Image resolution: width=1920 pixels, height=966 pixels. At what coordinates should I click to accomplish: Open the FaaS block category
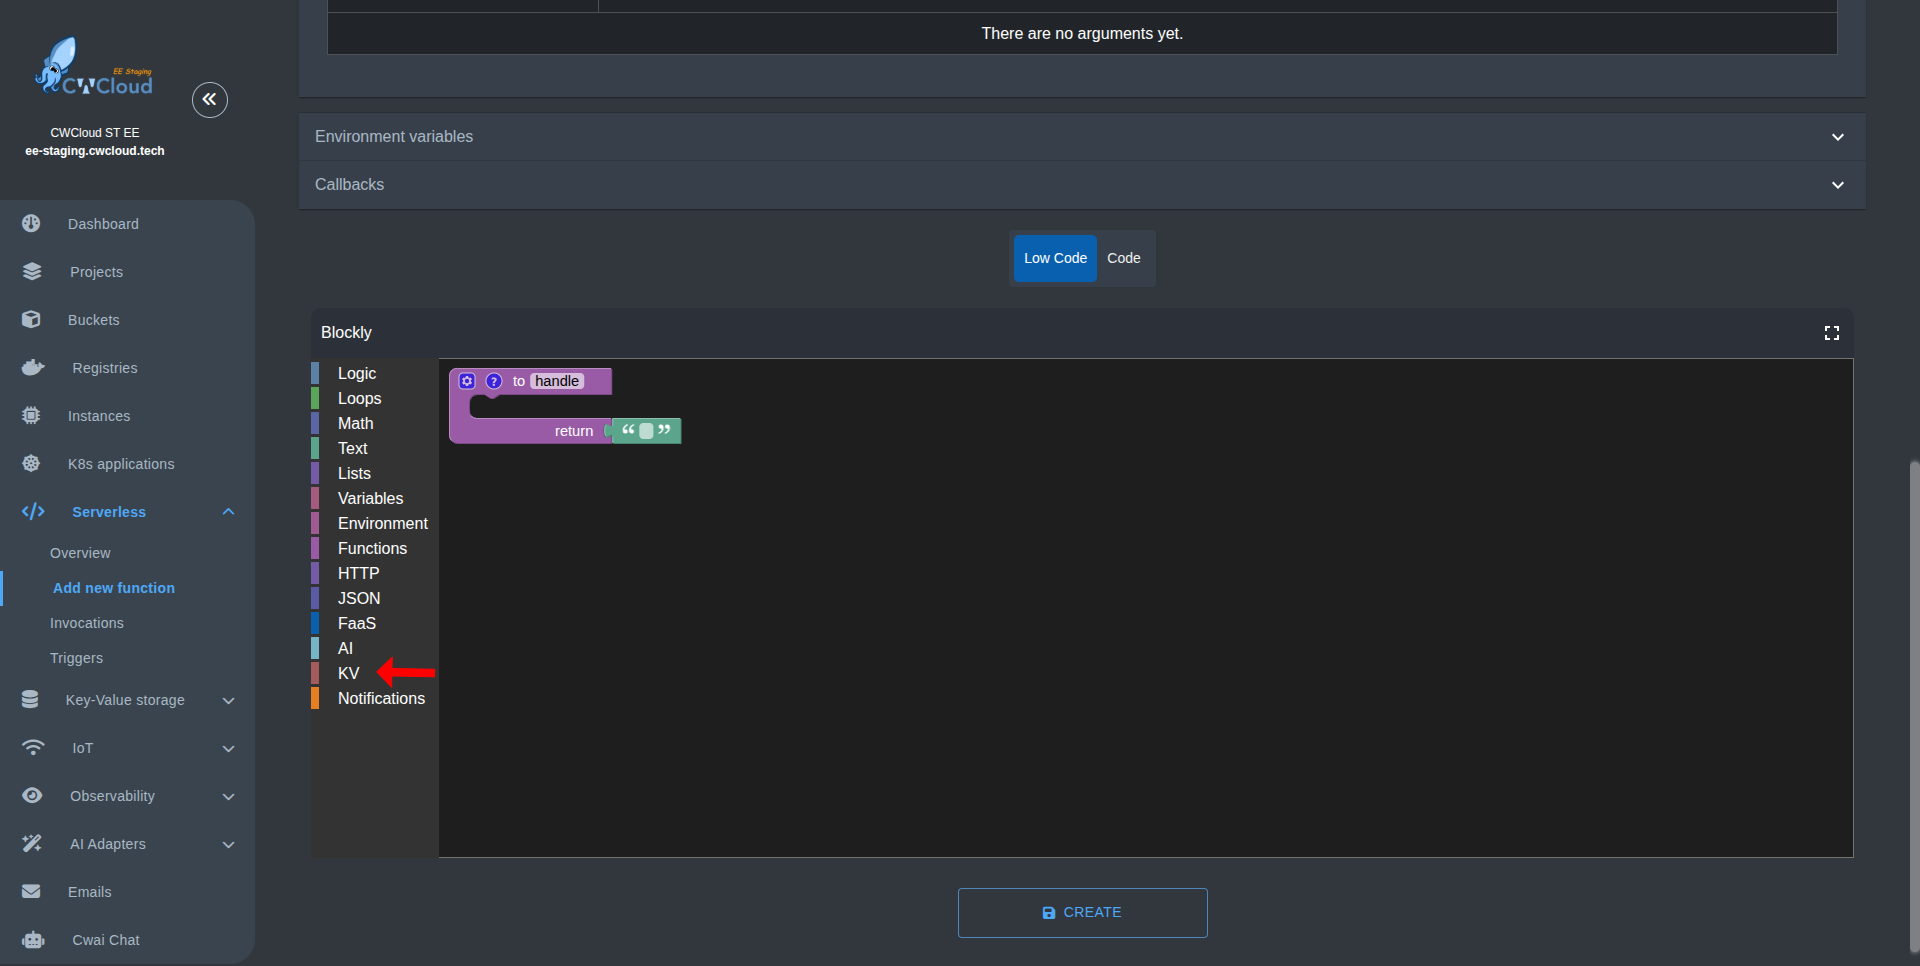374,623
